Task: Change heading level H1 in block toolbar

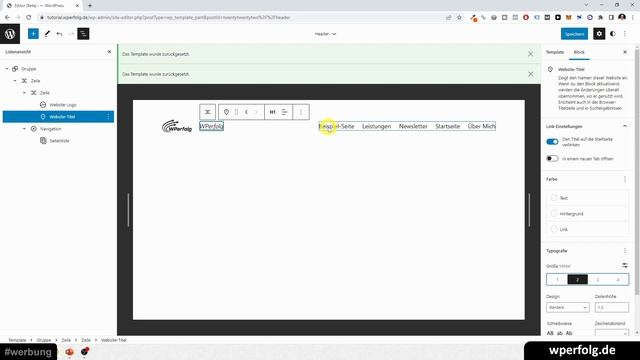Action: [272, 112]
